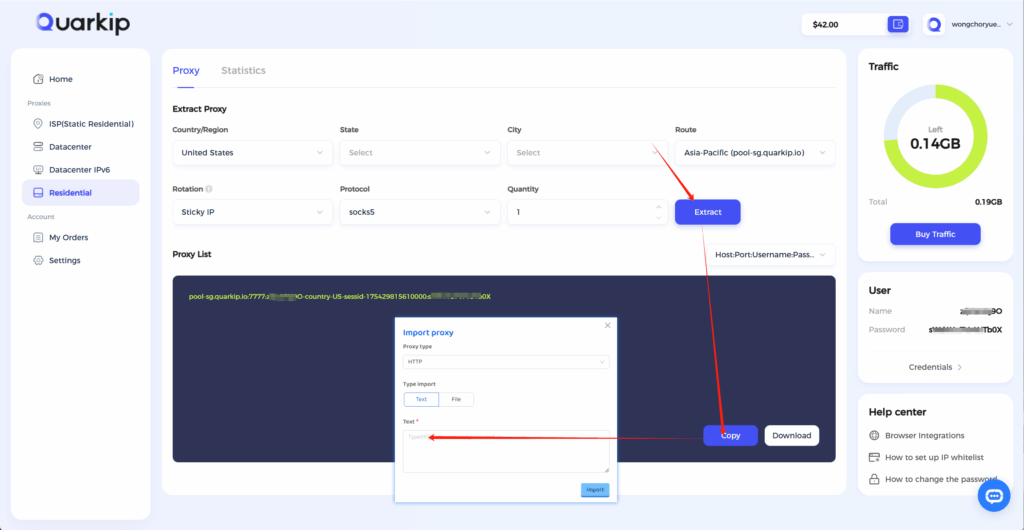Open the Residential page
Viewport: 1024px width, 530px height.
80,193
